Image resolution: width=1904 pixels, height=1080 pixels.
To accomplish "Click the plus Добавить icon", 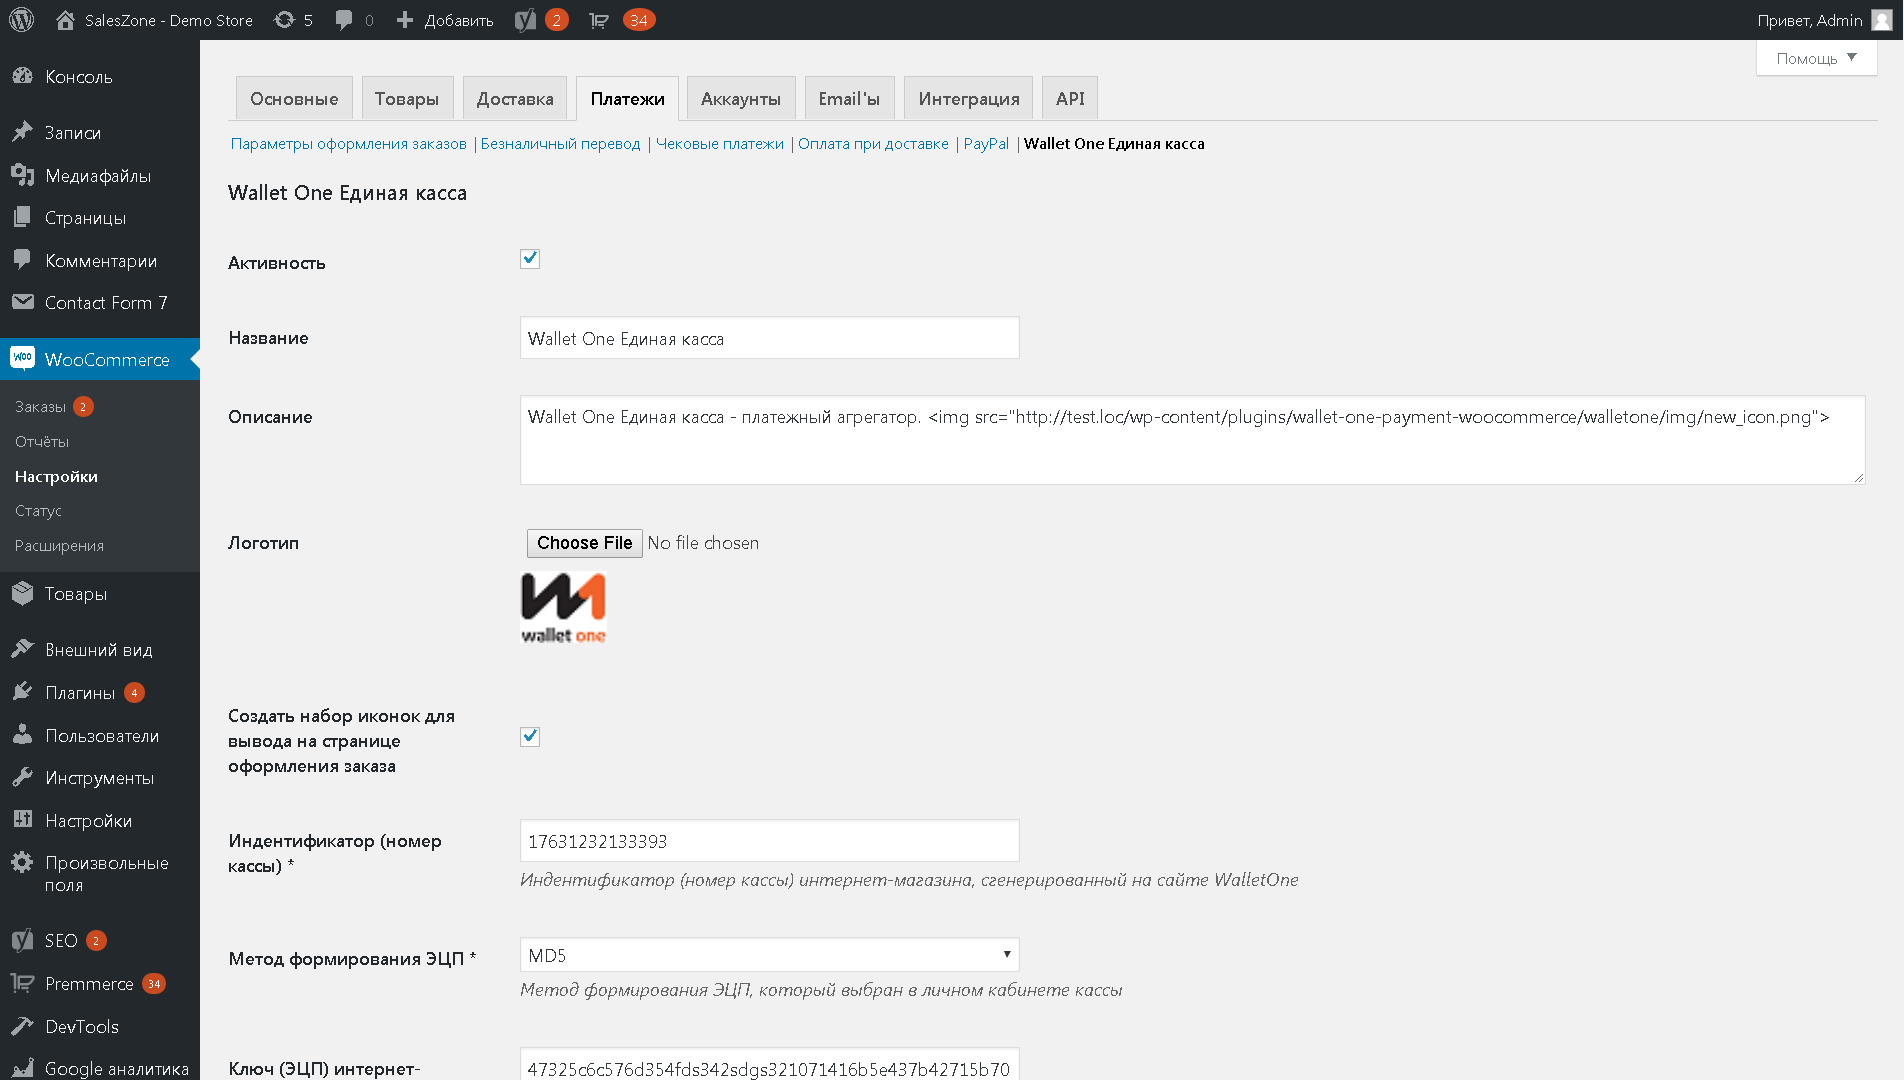I will (405, 20).
